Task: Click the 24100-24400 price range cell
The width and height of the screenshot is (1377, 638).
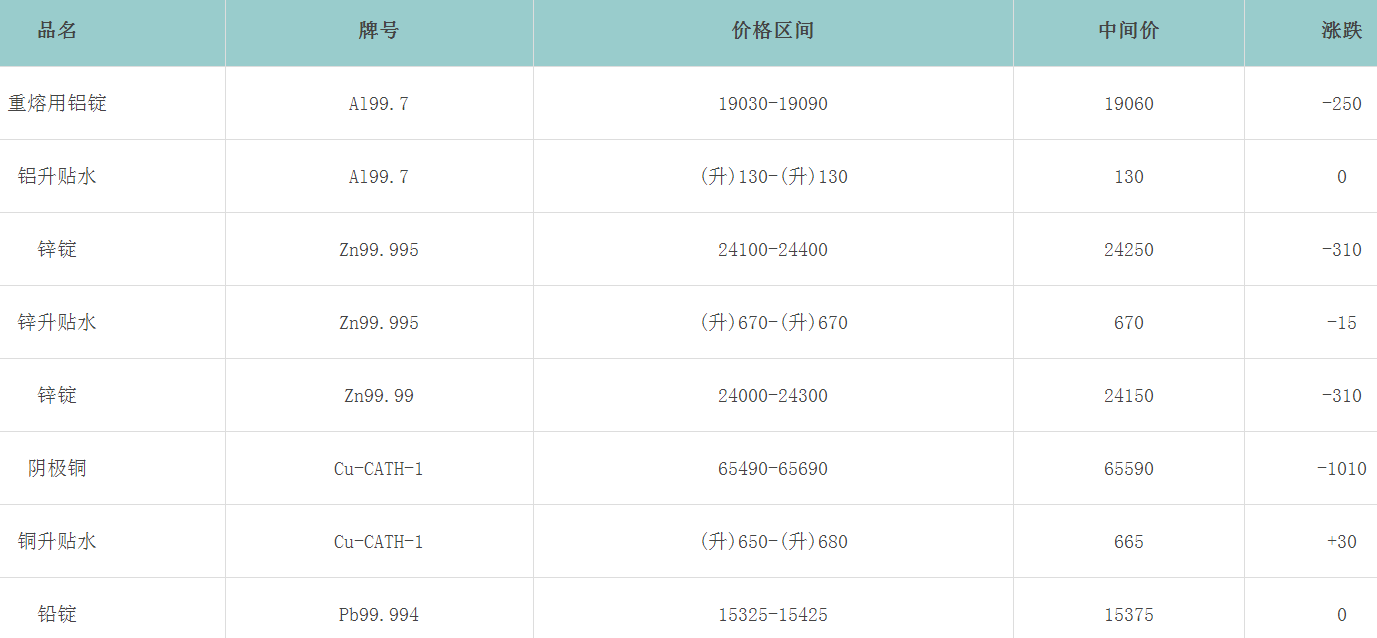Action: (x=772, y=250)
